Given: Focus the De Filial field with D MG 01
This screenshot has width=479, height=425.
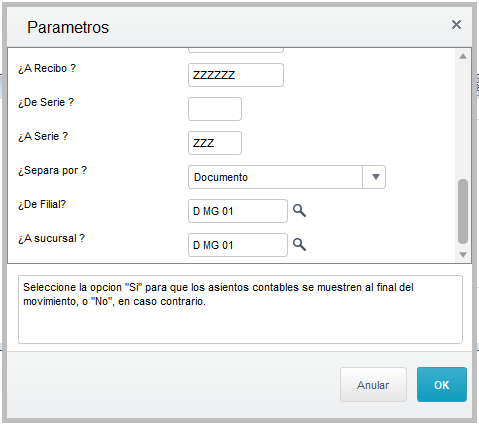Looking at the screenshot, I should pyautogui.click(x=238, y=211).
